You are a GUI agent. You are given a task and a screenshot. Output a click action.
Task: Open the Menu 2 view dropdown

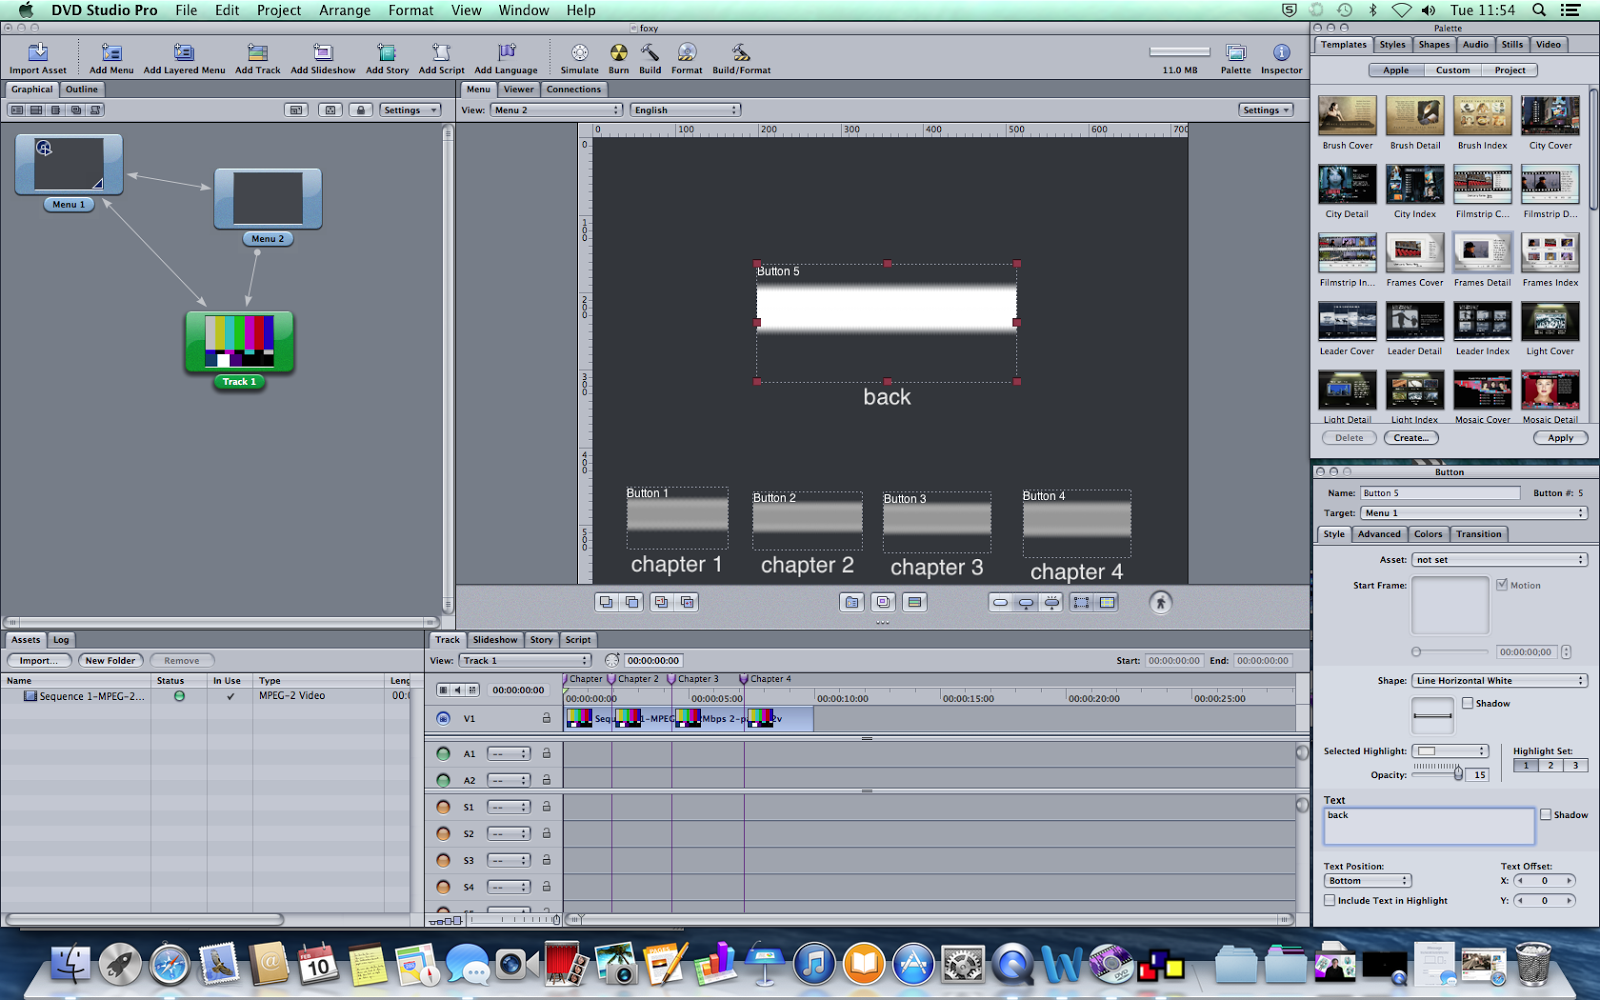[556, 110]
